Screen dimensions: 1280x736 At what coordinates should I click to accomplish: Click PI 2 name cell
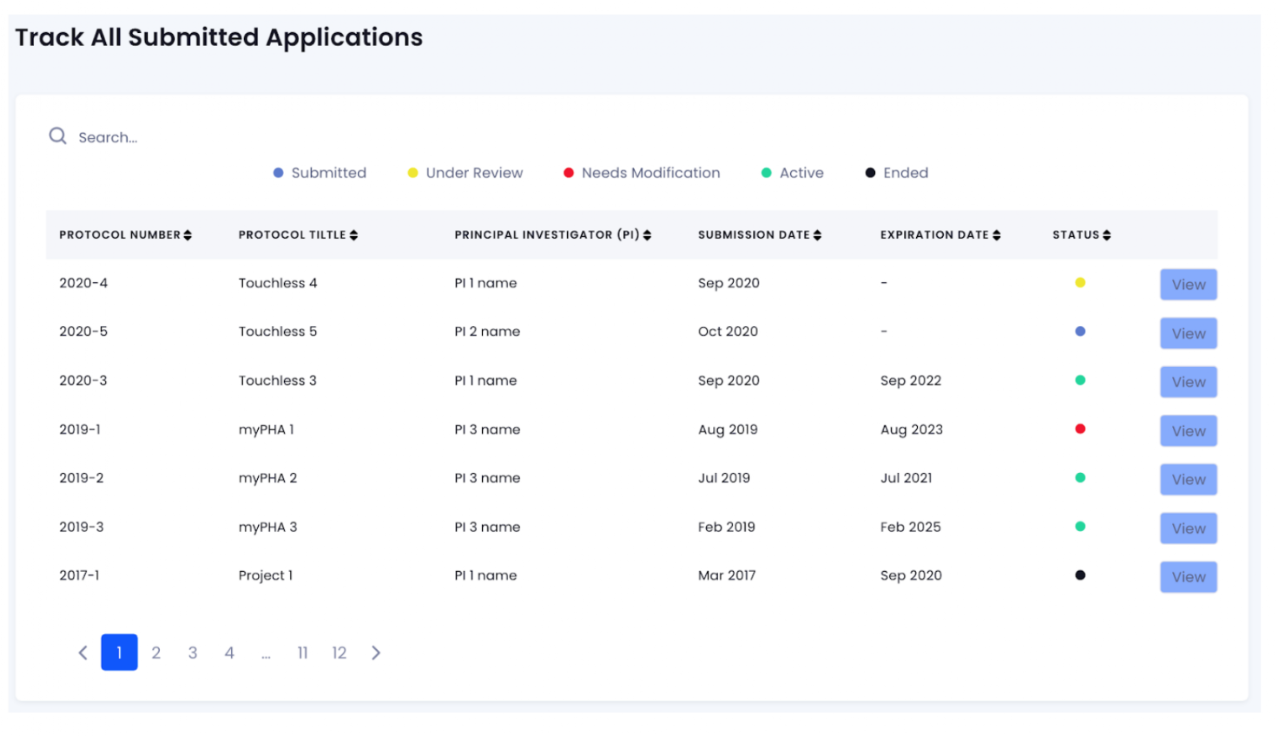[487, 332]
